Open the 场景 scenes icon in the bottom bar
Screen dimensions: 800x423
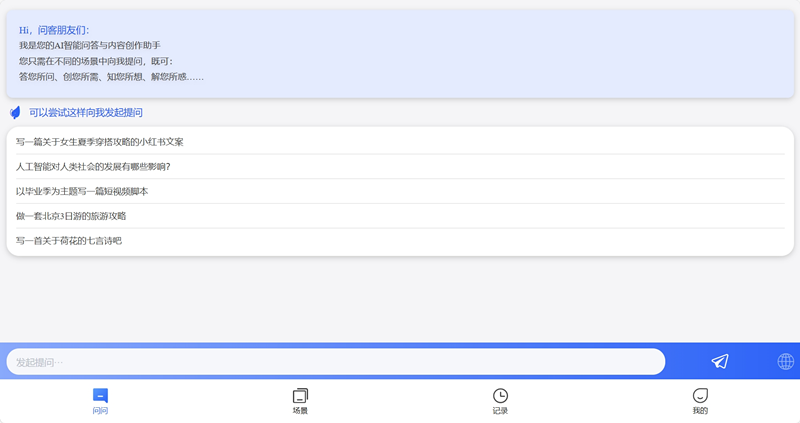(300, 395)
